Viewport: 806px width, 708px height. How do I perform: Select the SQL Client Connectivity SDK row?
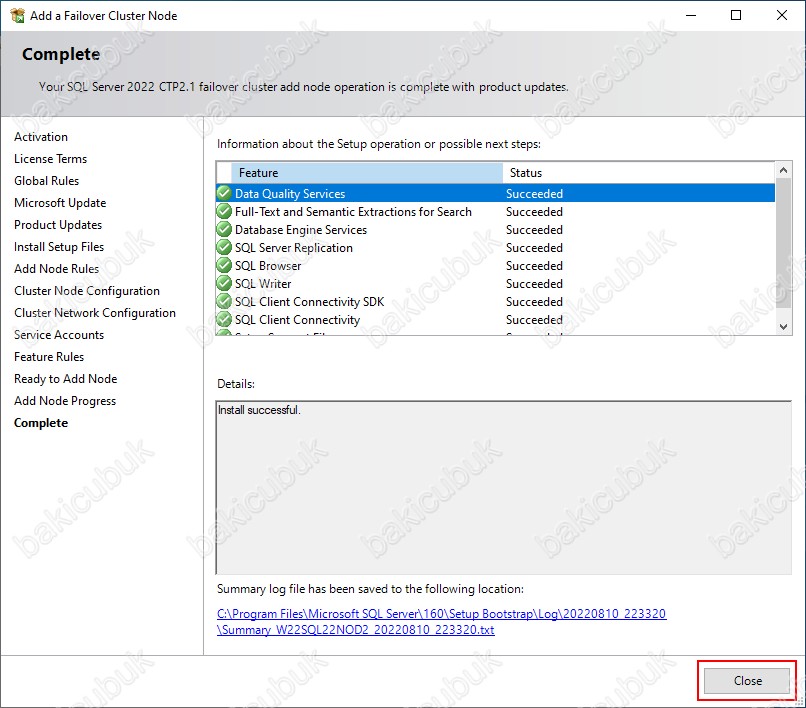[x=496, y=301]
